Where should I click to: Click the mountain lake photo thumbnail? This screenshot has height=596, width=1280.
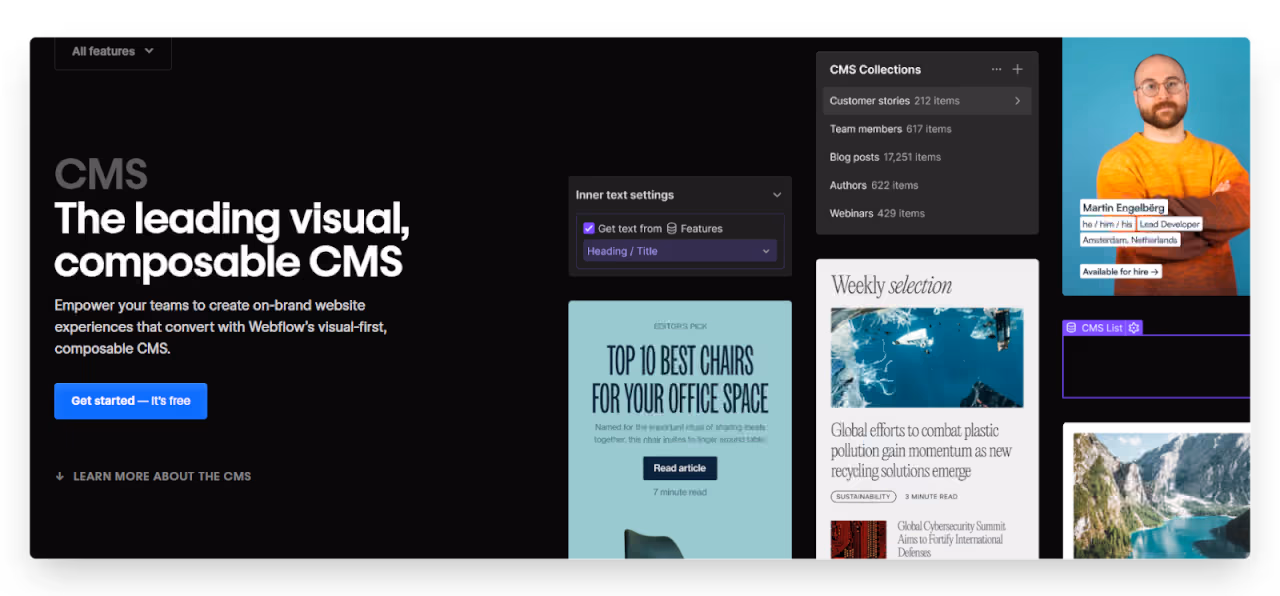pos(1160,495)
